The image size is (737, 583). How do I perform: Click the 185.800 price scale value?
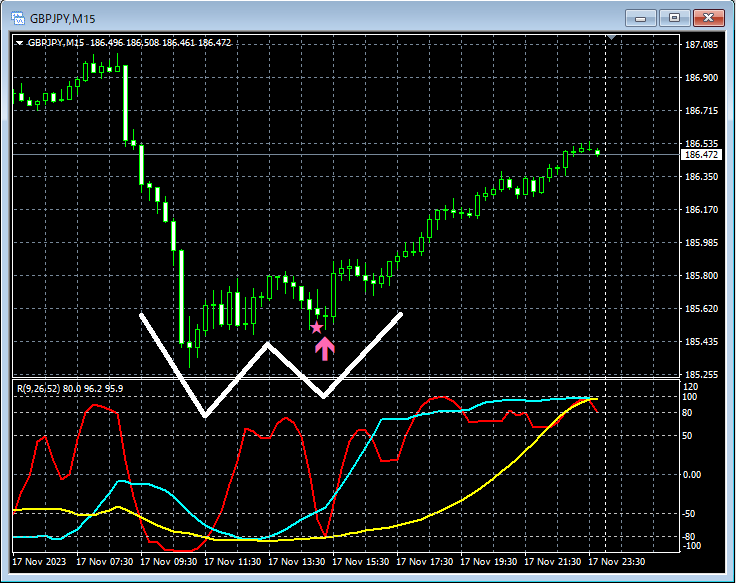click(x=701, y=276)
